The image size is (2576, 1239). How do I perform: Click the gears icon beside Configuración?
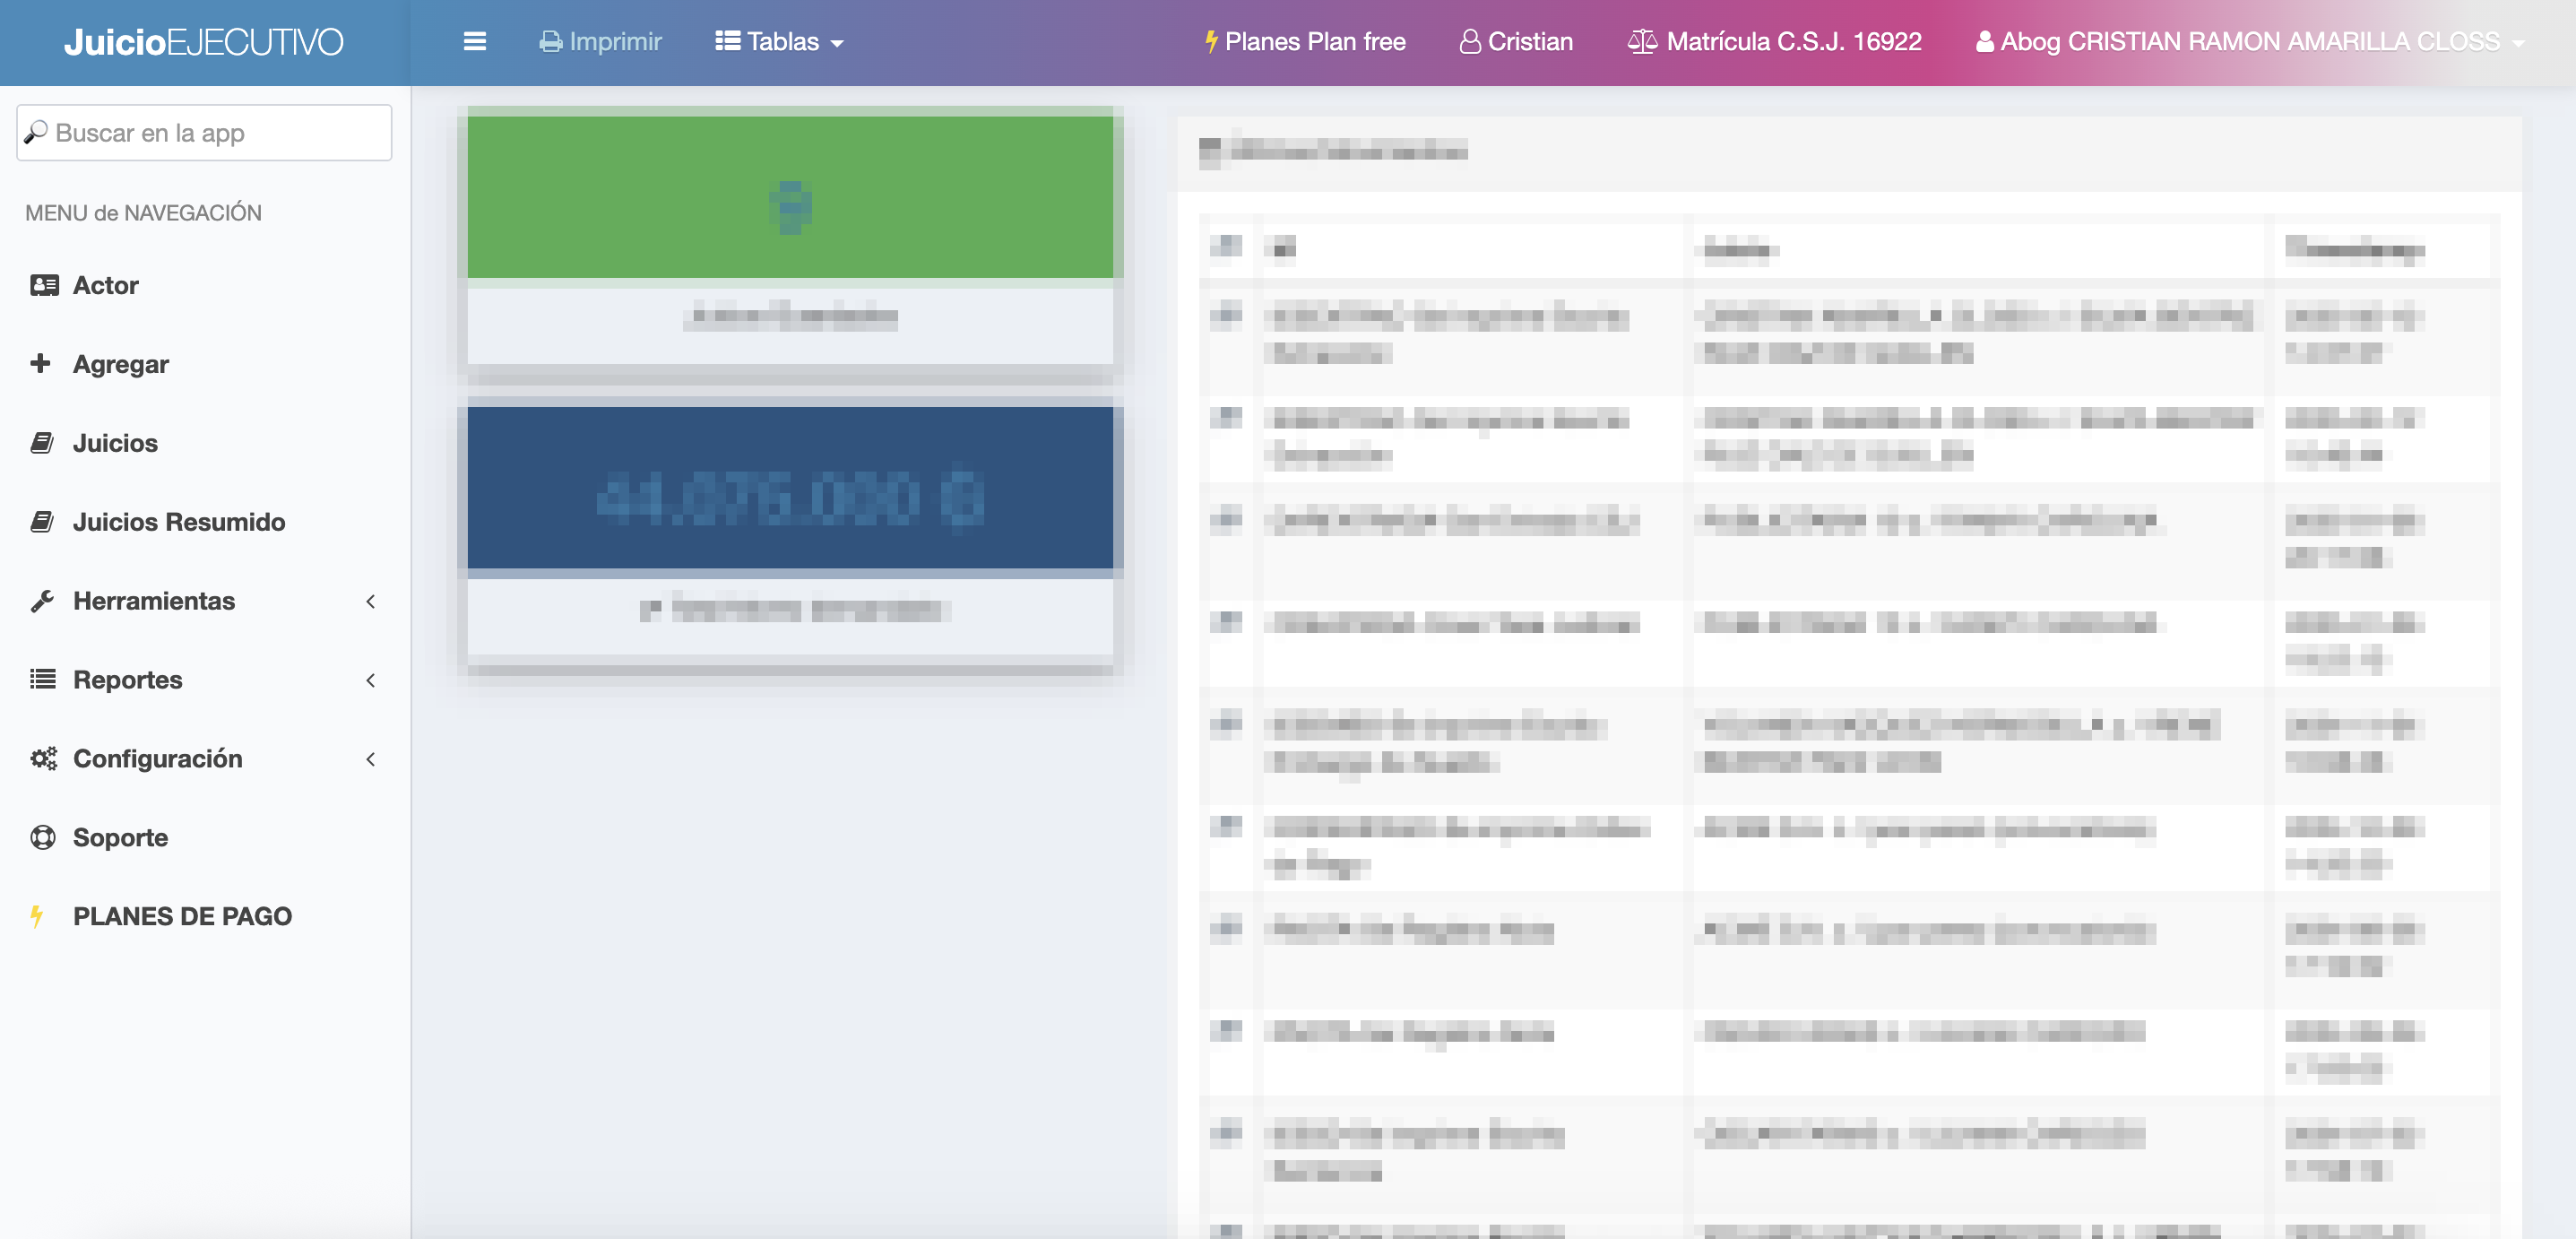point(43,758)
